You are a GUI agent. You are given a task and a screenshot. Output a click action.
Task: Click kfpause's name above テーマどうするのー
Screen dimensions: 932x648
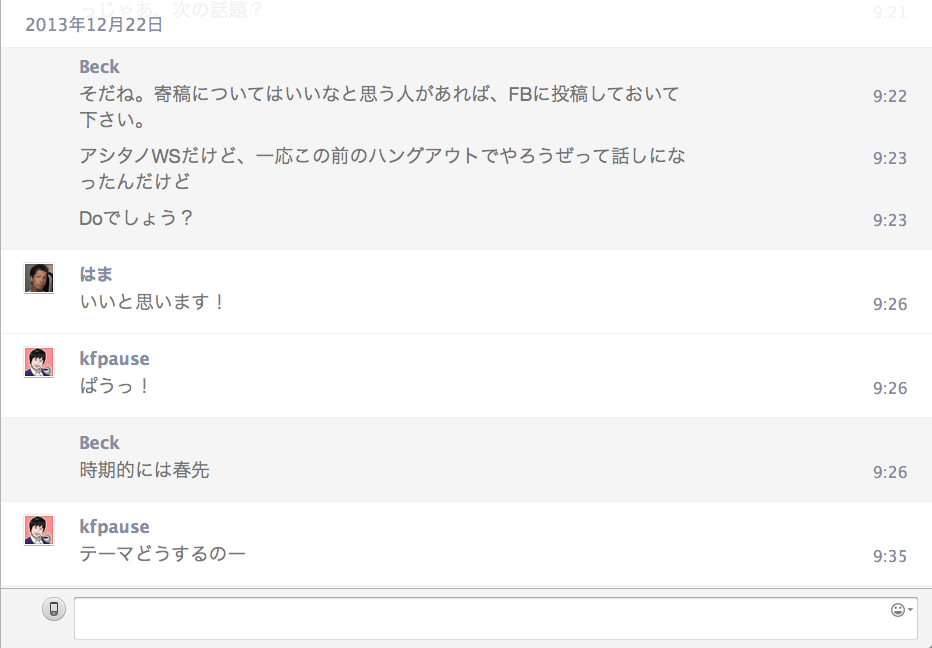[x=114, y=527]
